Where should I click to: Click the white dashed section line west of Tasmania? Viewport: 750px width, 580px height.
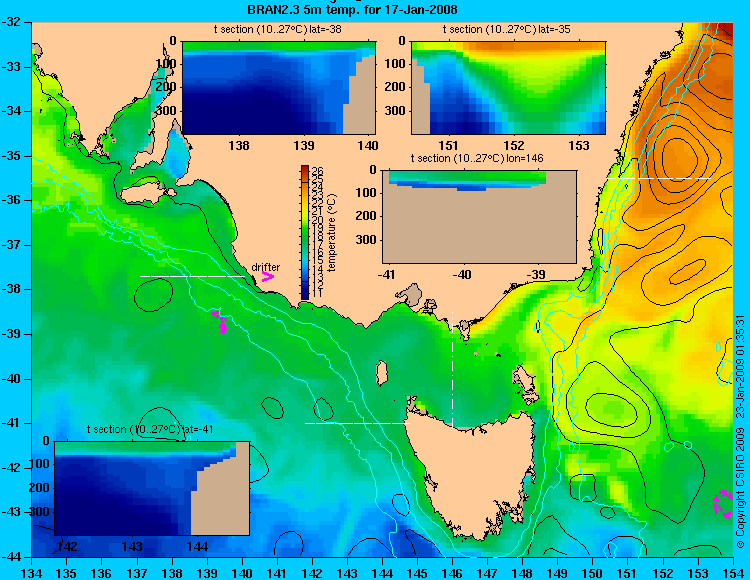pyautogui.click(x=357, y=423)
